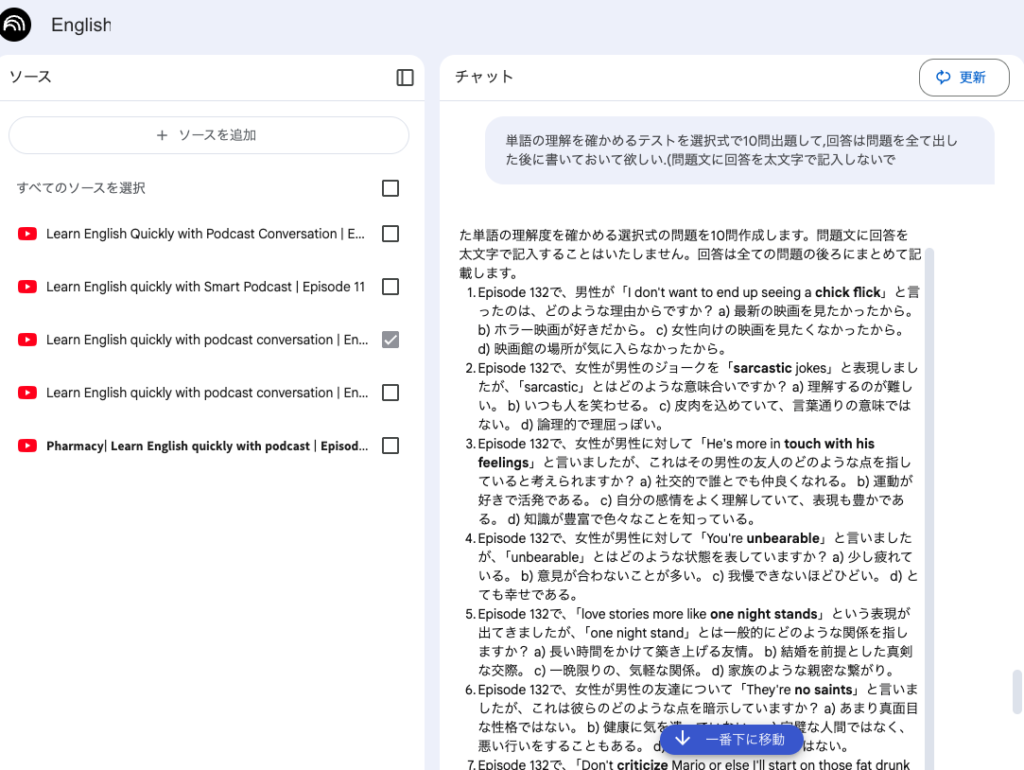Enable the Pharmacy source checkbox
Screen dimensions: 1024x770
390,446
